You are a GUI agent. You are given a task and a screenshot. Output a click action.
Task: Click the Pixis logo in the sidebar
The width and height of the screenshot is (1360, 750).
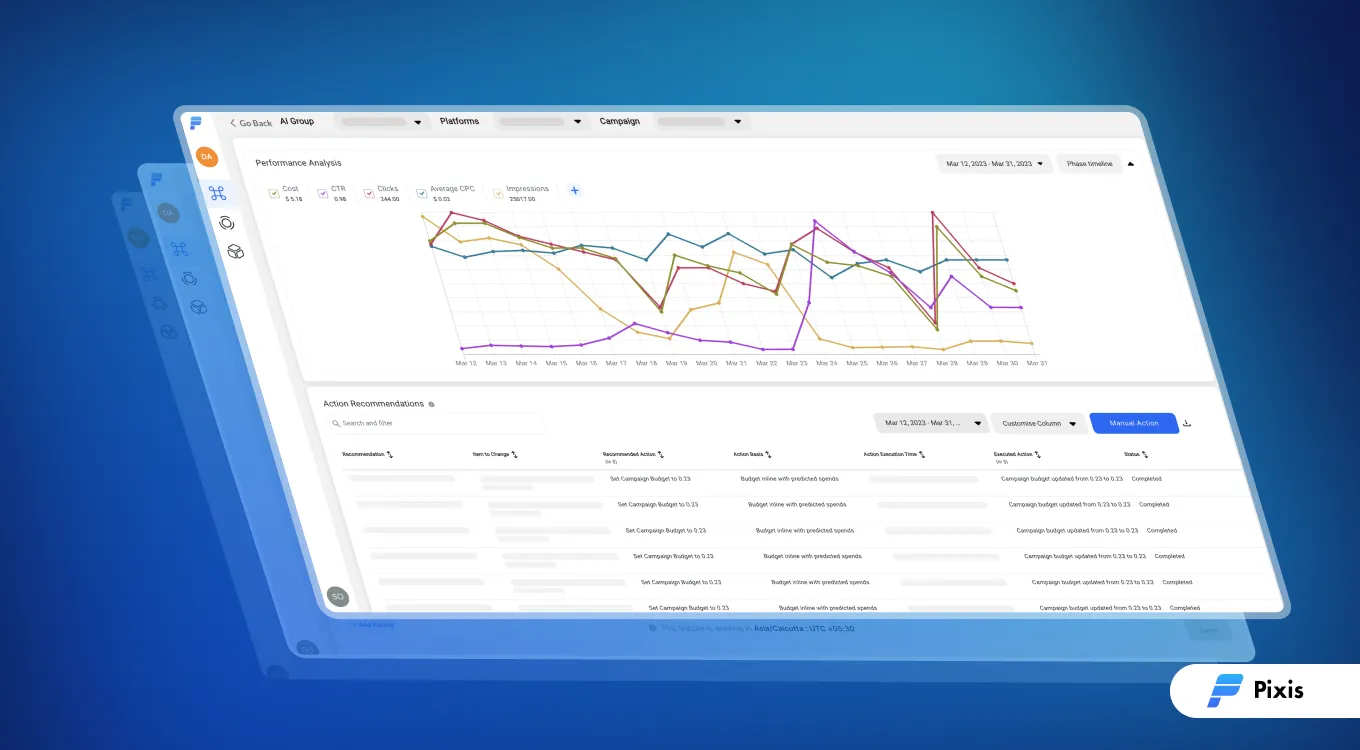coord(195,123)
